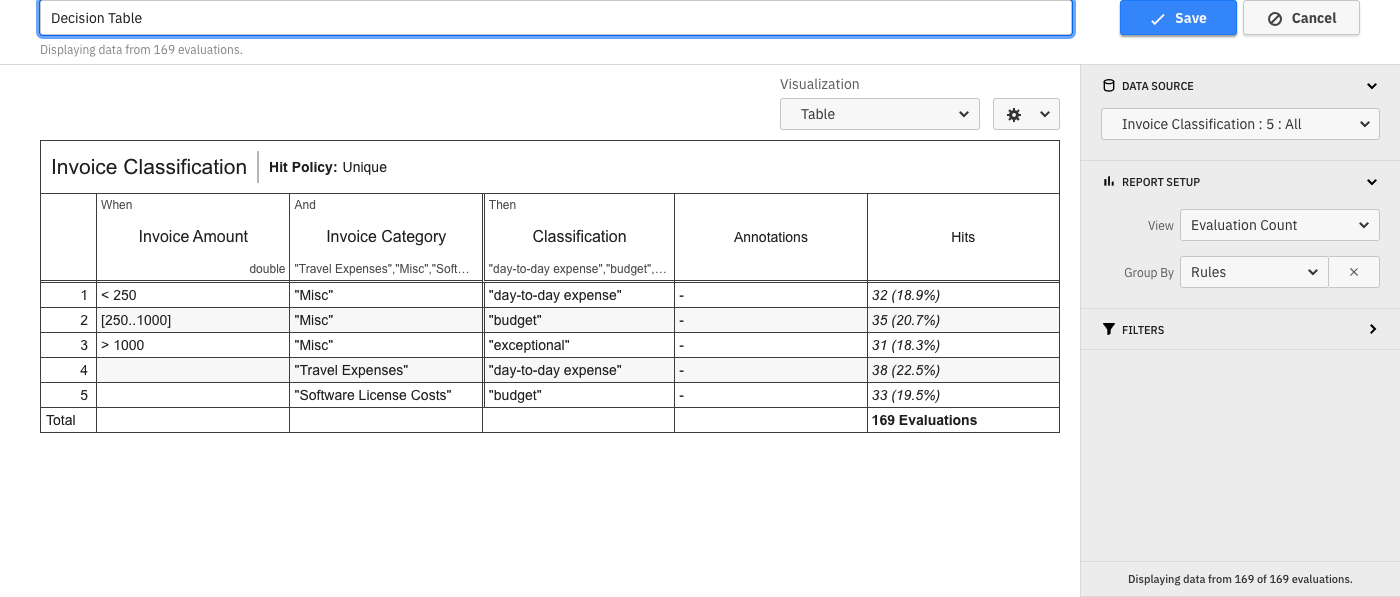Click the Decision Table title input field
The width and height of the screenshot is (1400, 597).
point(555,17)
